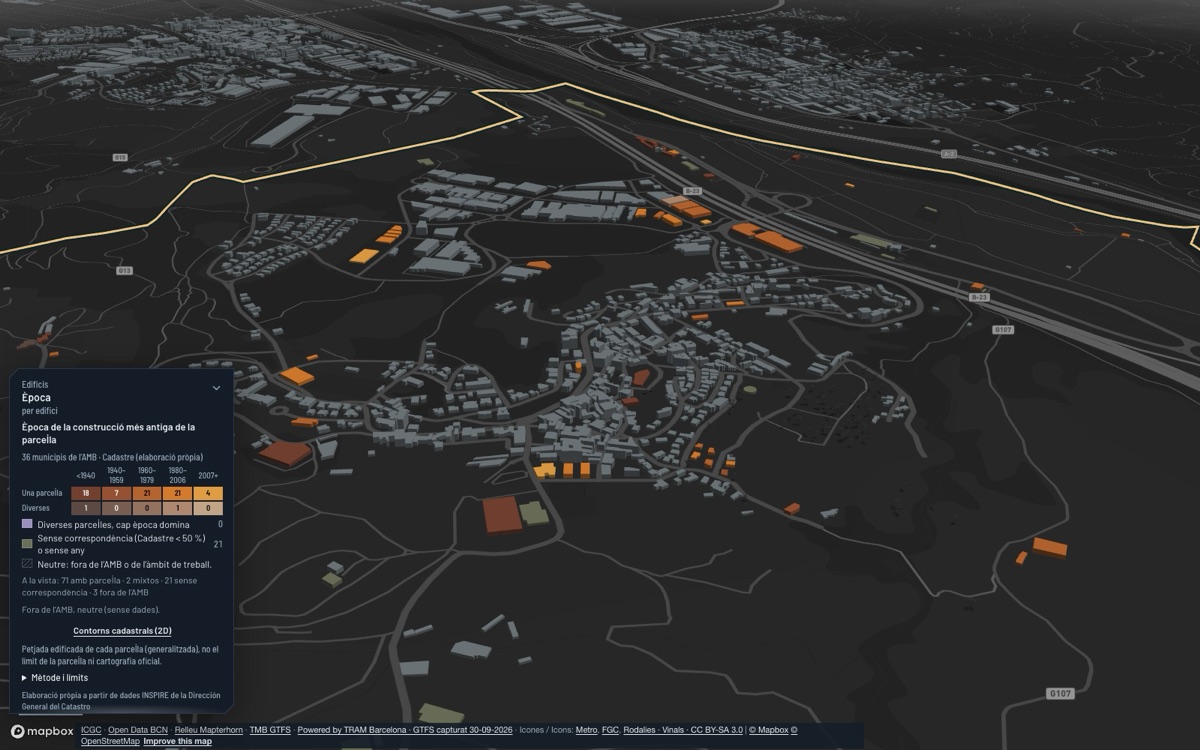Click the "2007+" column header
Screen dimensions: 1200x750
208,475
